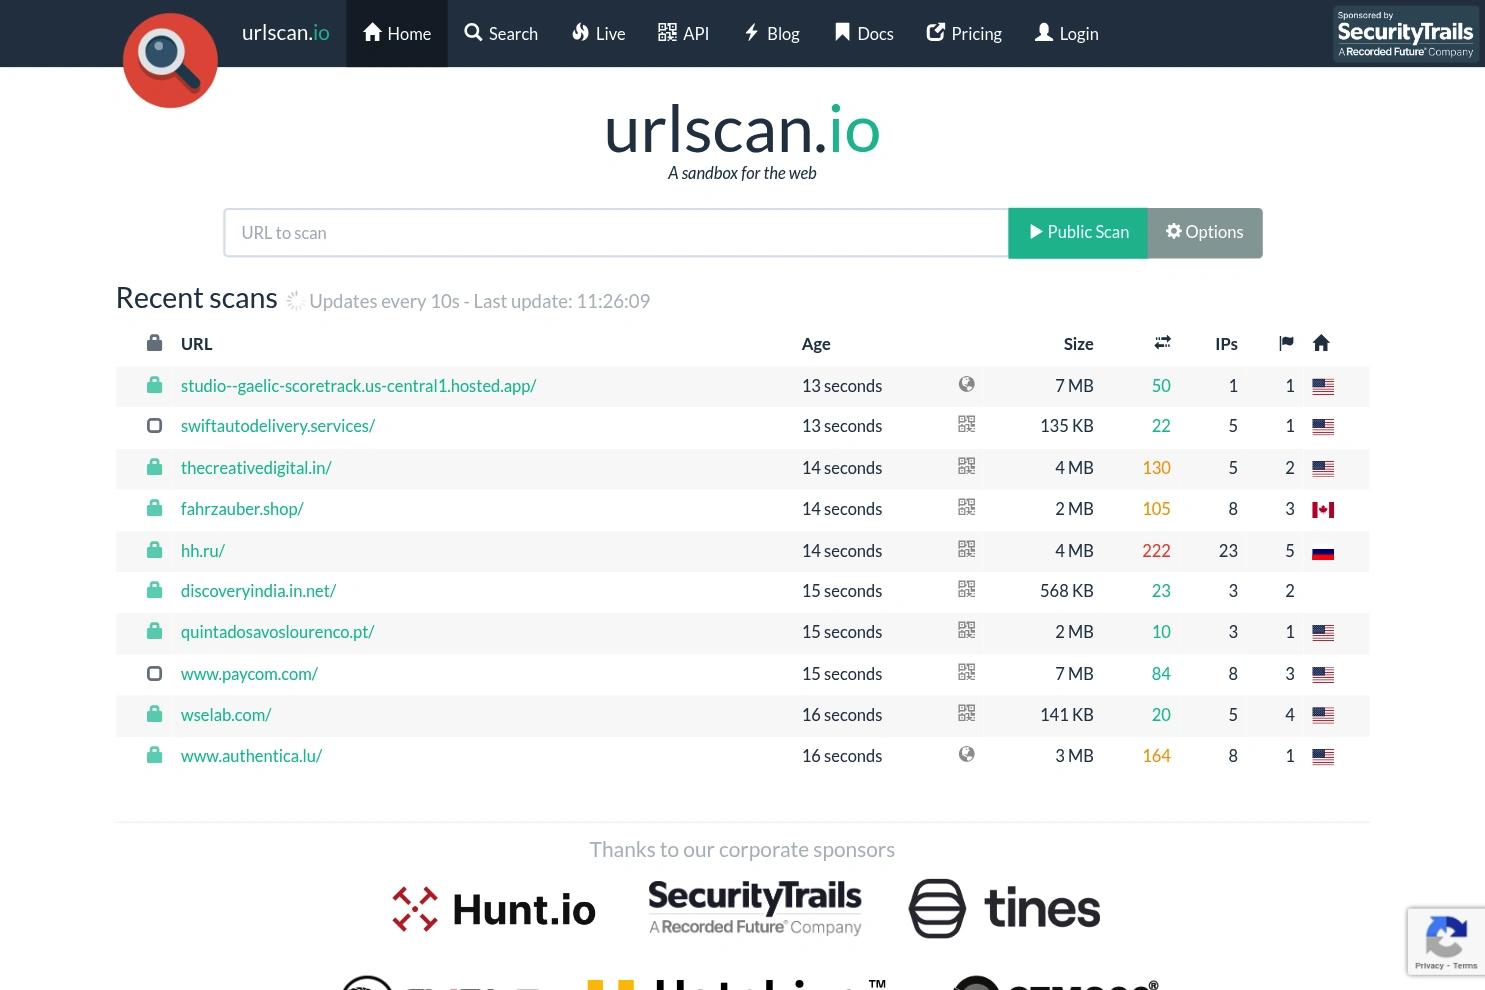
Task: Open the wselab.com scan result
Action: coord(226,715)
